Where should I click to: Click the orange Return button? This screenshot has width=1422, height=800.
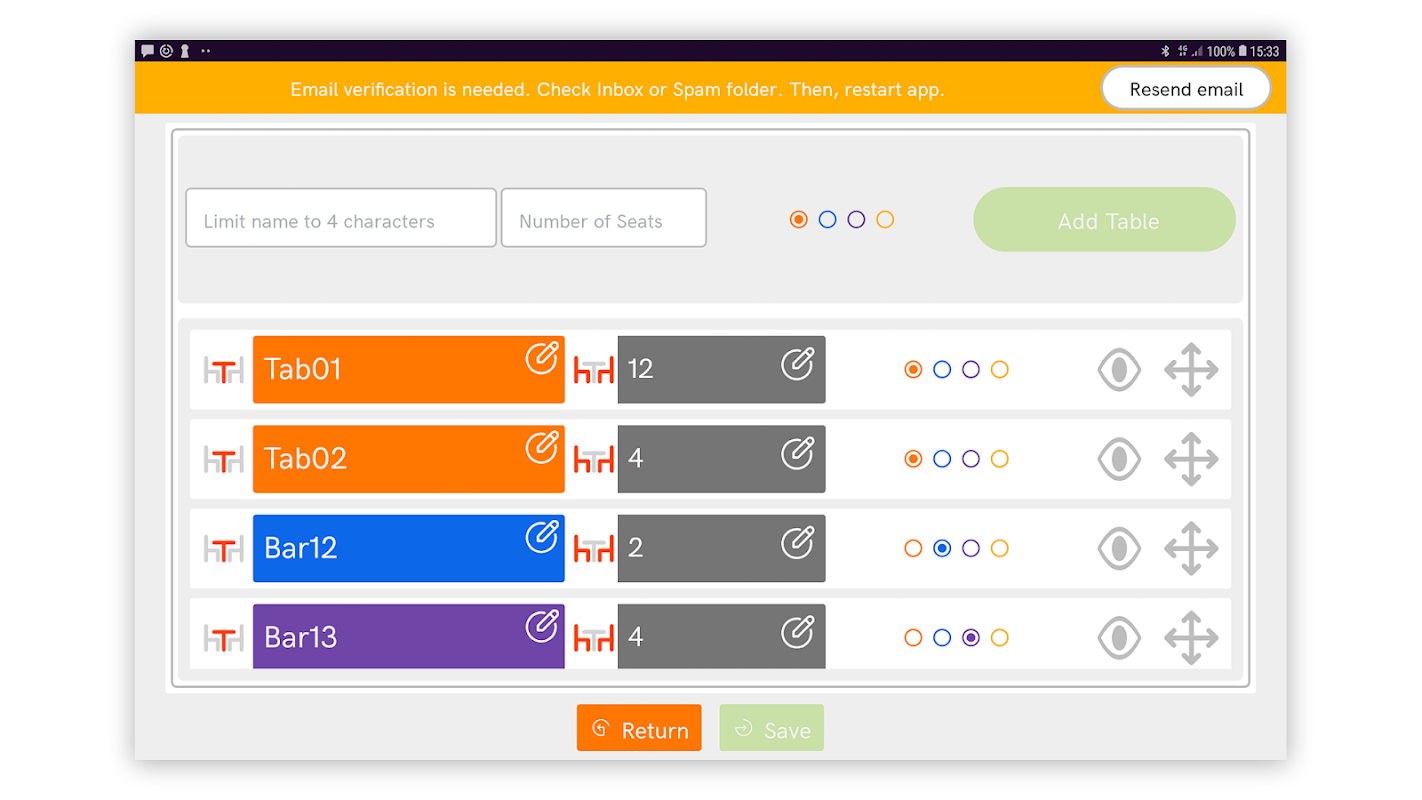click(x=639, y=728)
